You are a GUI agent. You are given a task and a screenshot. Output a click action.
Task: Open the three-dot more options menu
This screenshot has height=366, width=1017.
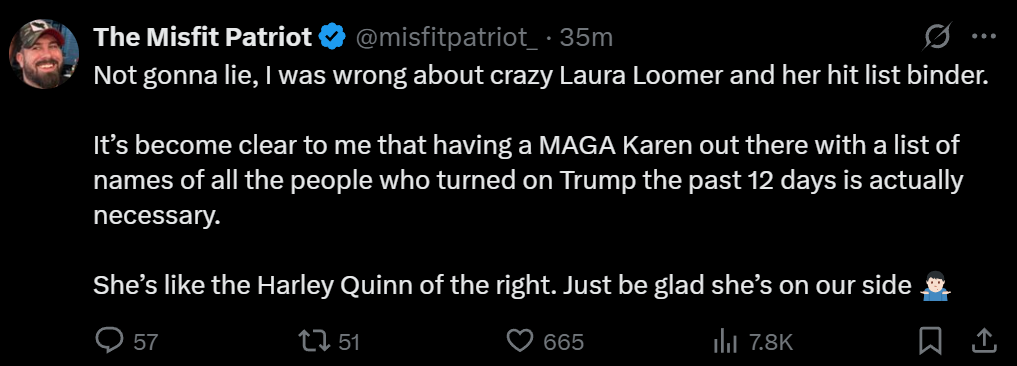point(983,38)
